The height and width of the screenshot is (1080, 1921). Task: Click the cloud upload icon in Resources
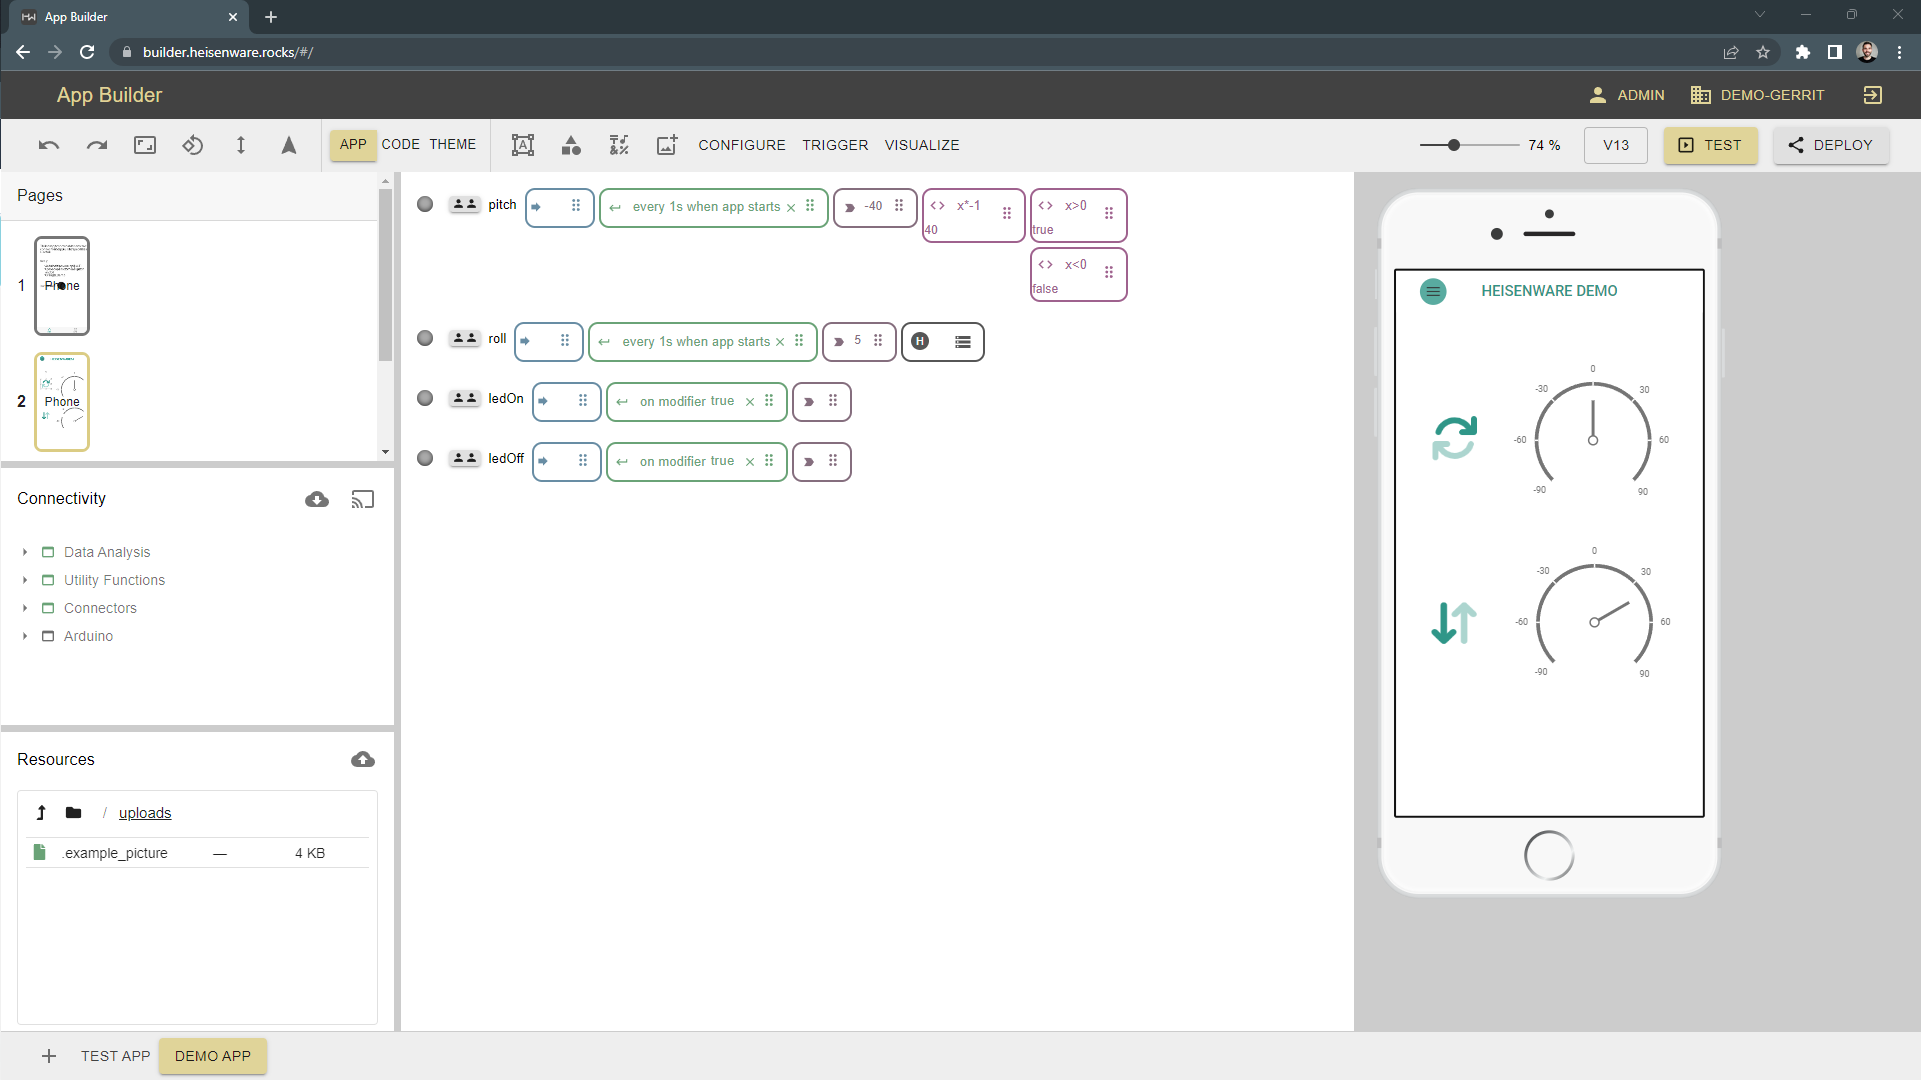(363, 760)
